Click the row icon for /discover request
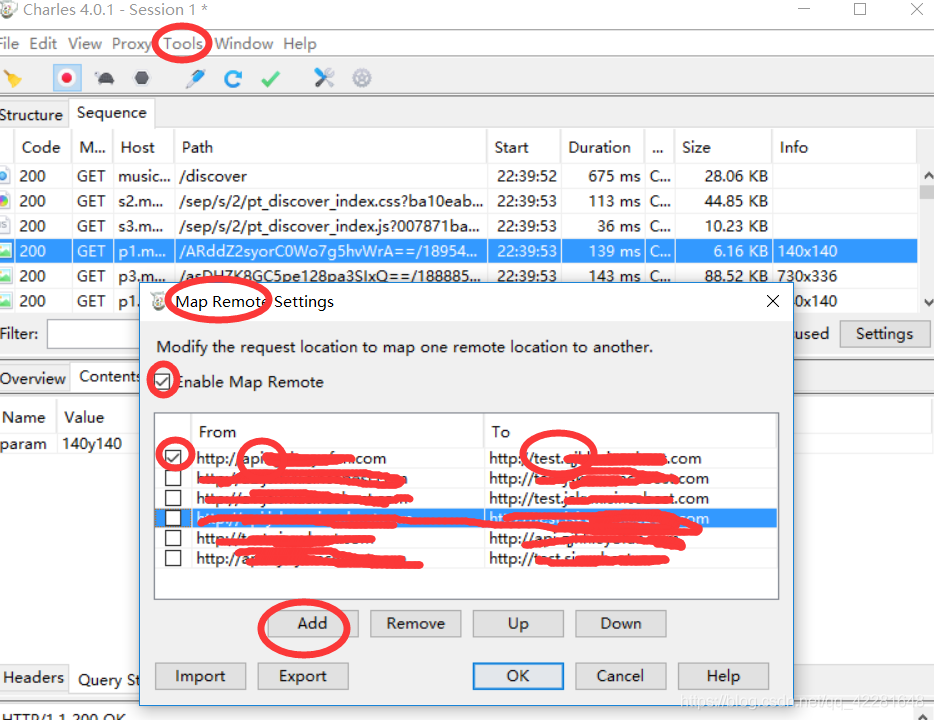The image size is (934, 720). pos(5,176)
